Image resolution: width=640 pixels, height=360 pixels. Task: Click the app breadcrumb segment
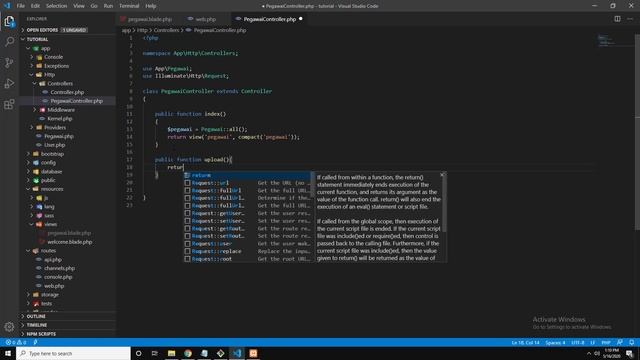tap(126, 30)
